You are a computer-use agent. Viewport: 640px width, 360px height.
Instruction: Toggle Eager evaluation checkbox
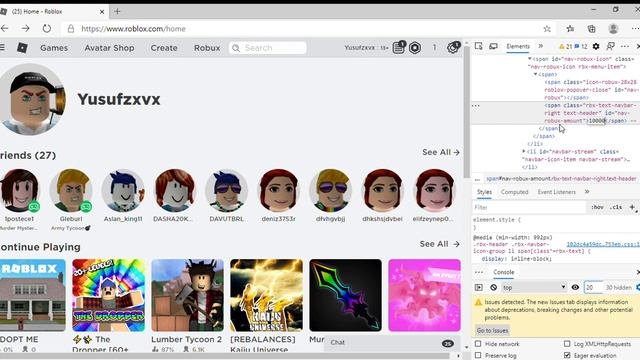tap(567, 356)
